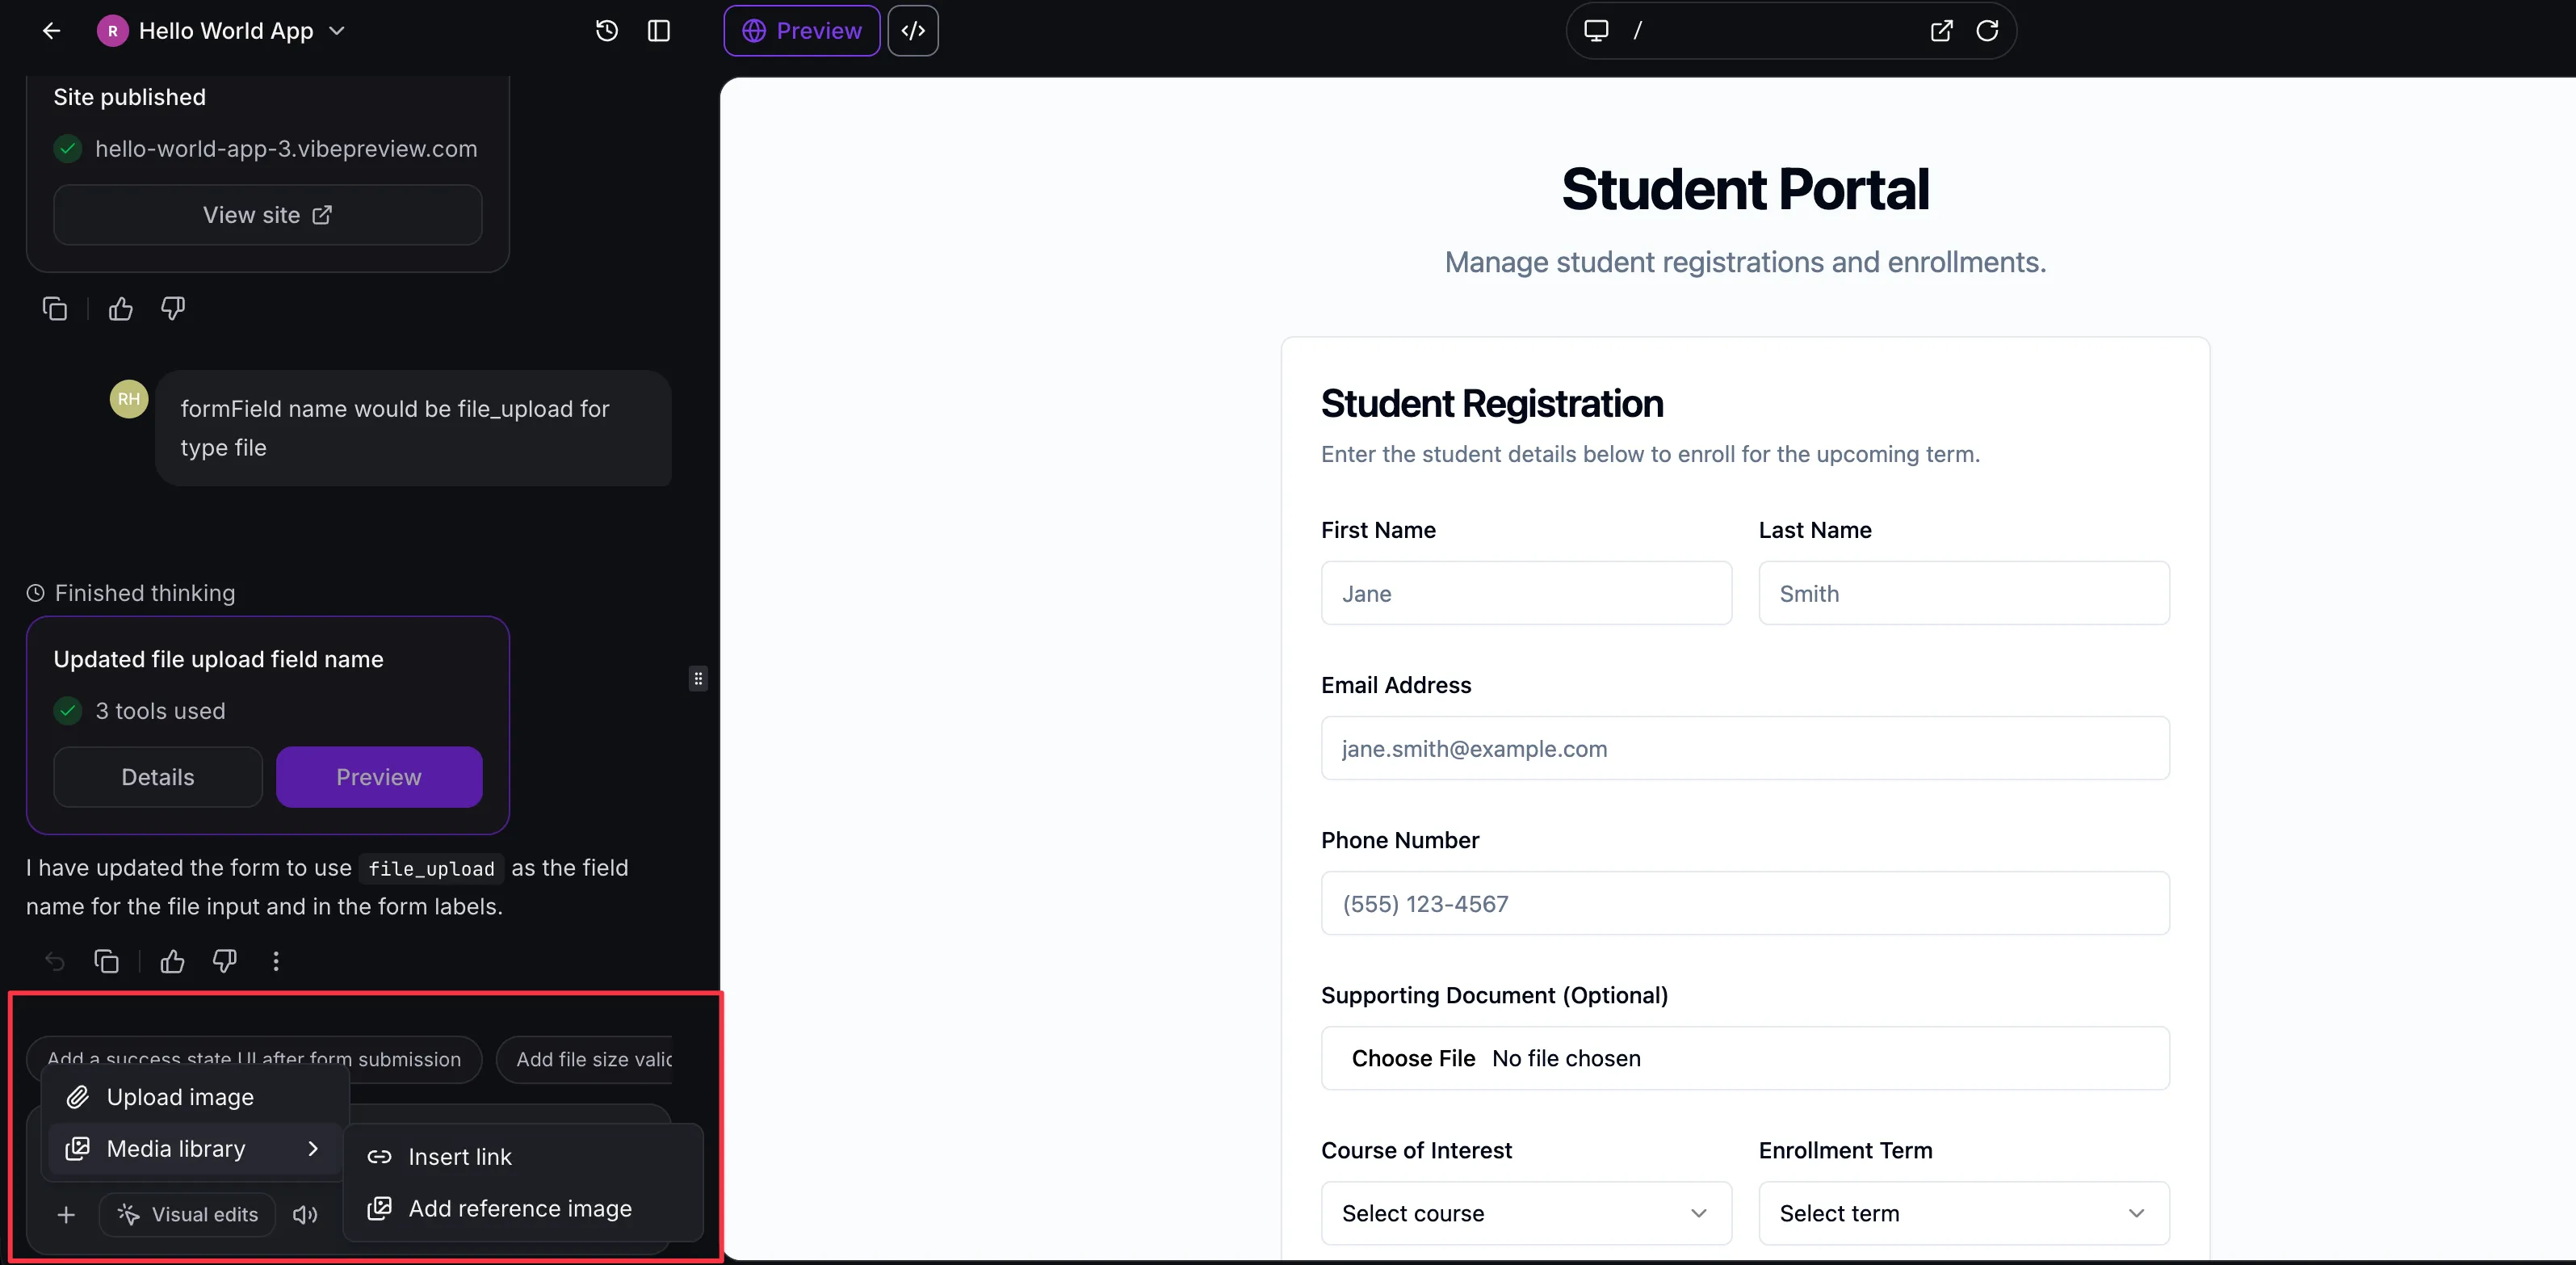The image size is (2576, 1265).
Task: Click the Choose File button
Action: click(1413, 1058)
